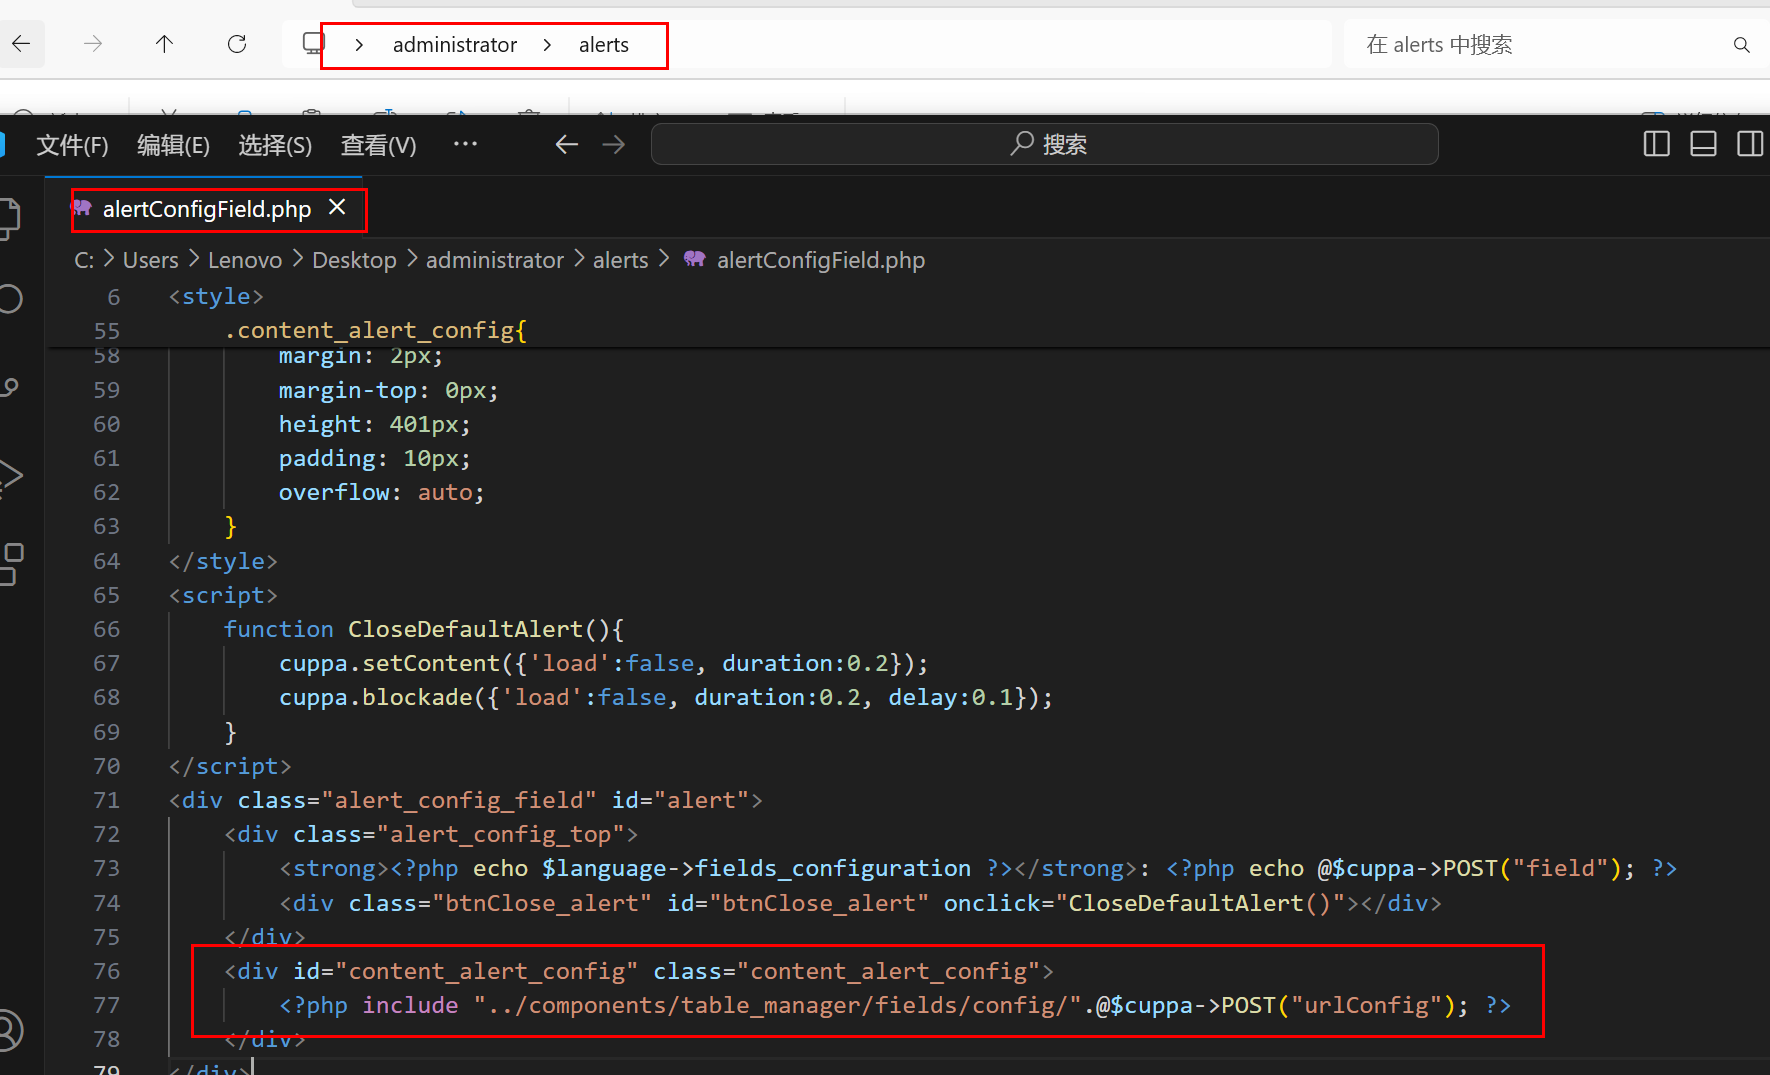Close the alertConfigField.php tab

pos(338,207)
